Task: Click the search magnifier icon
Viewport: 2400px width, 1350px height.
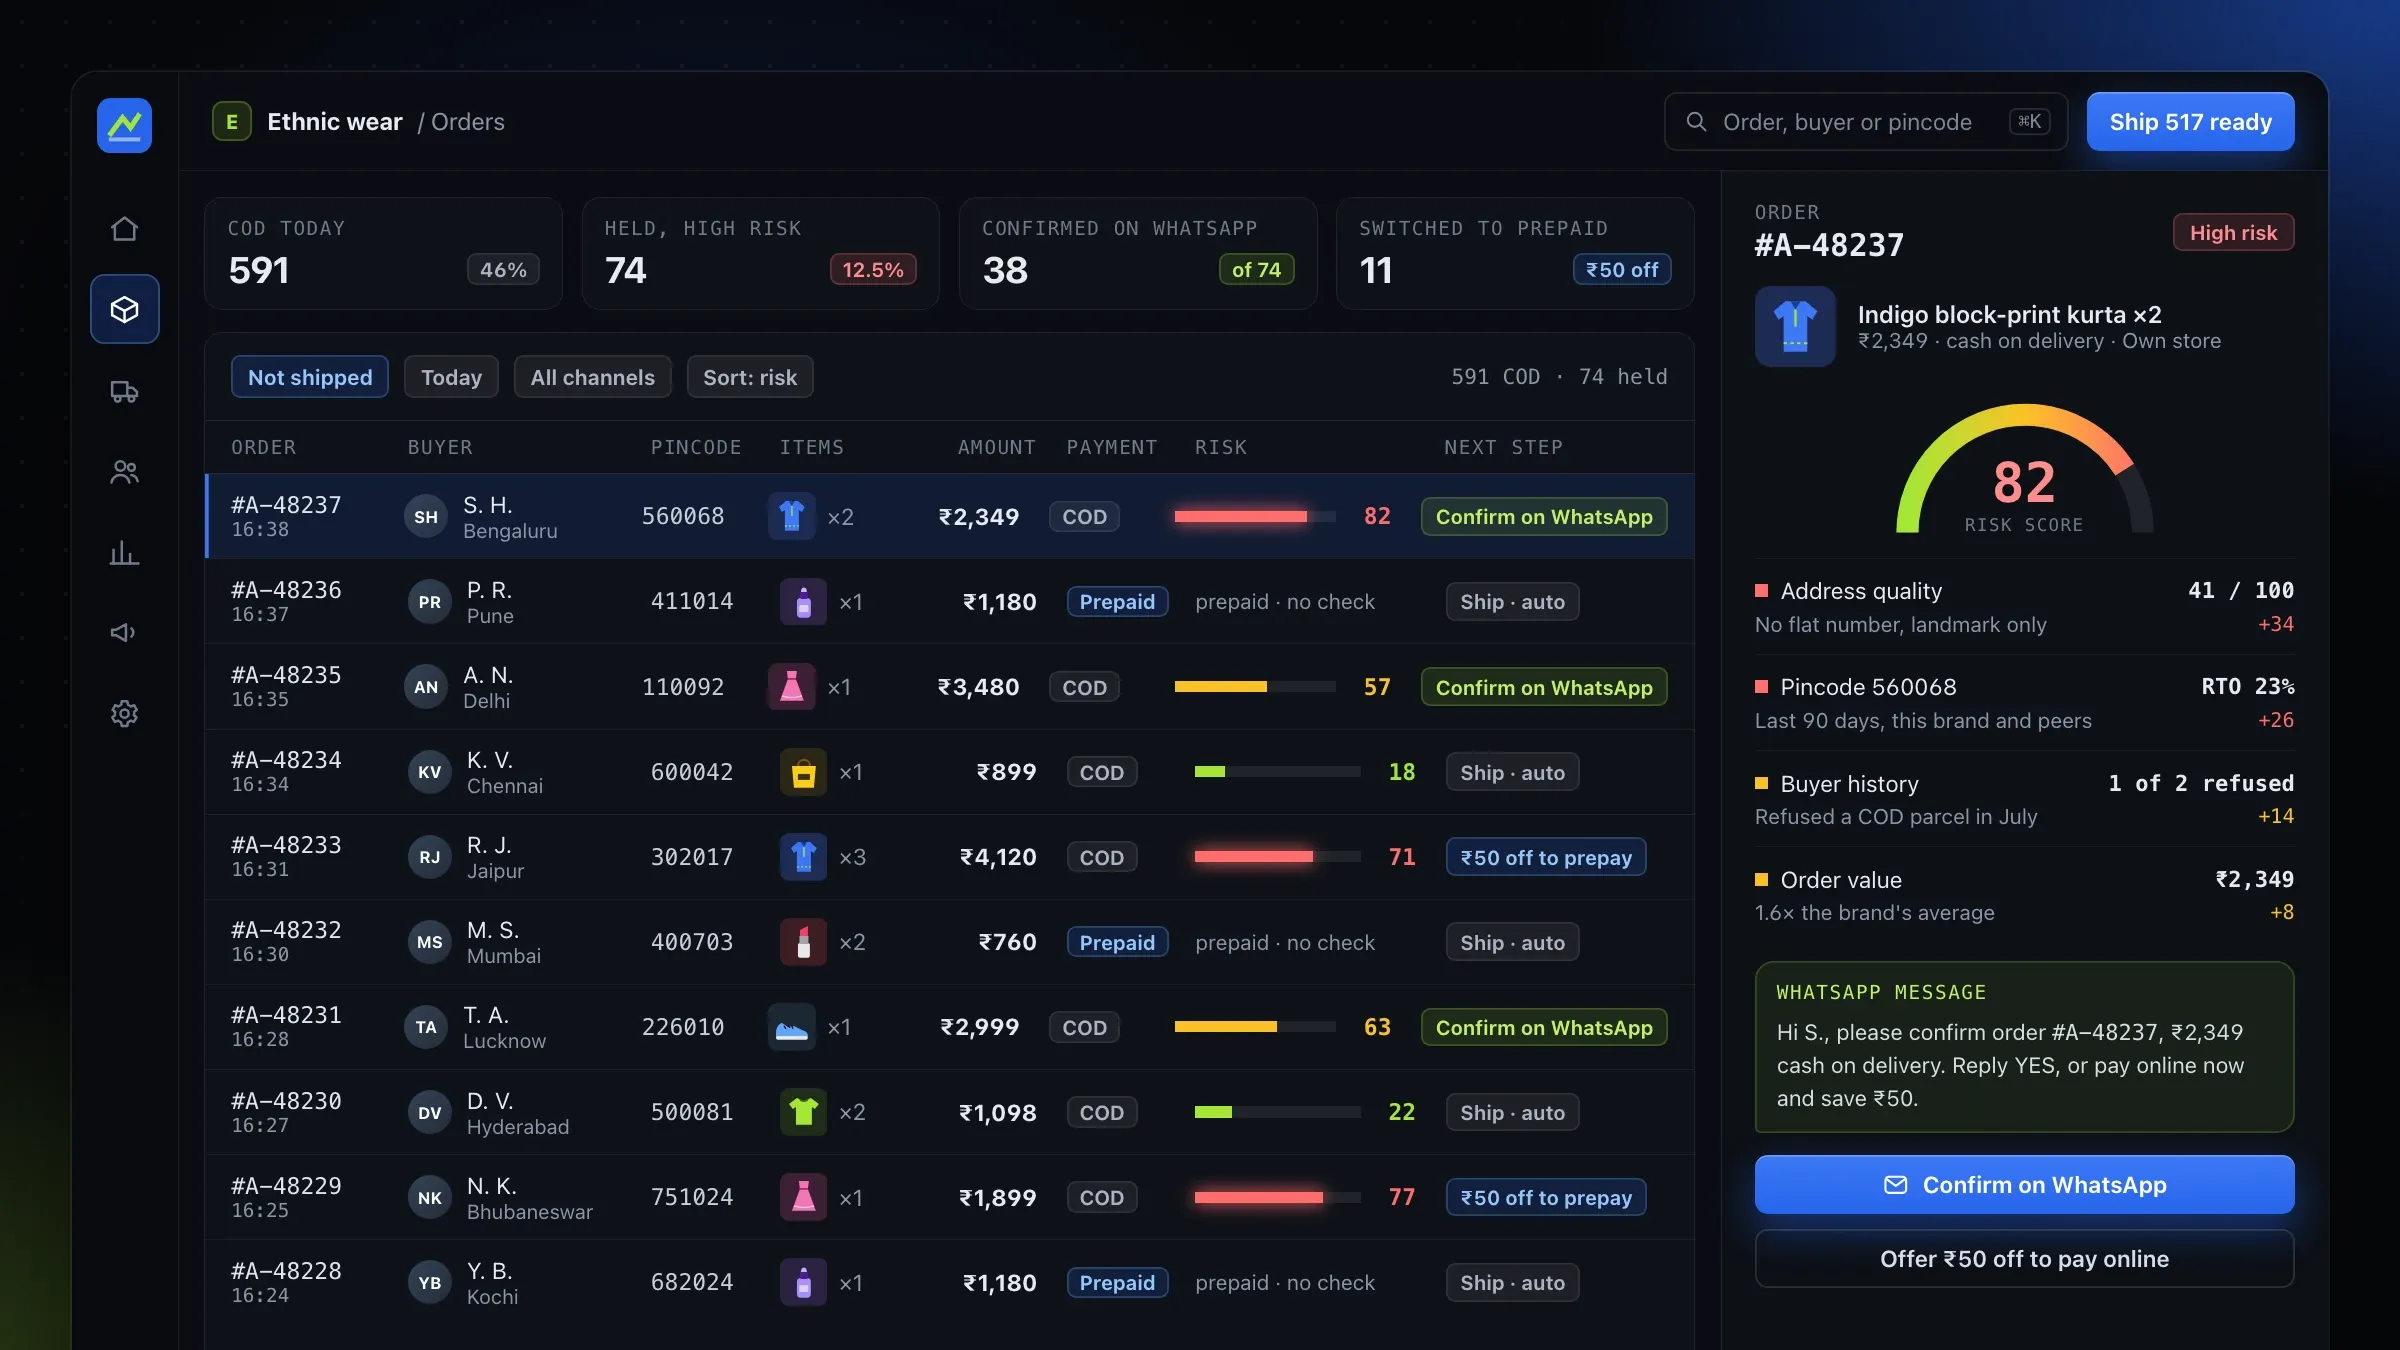Action: pos(1696,122)
